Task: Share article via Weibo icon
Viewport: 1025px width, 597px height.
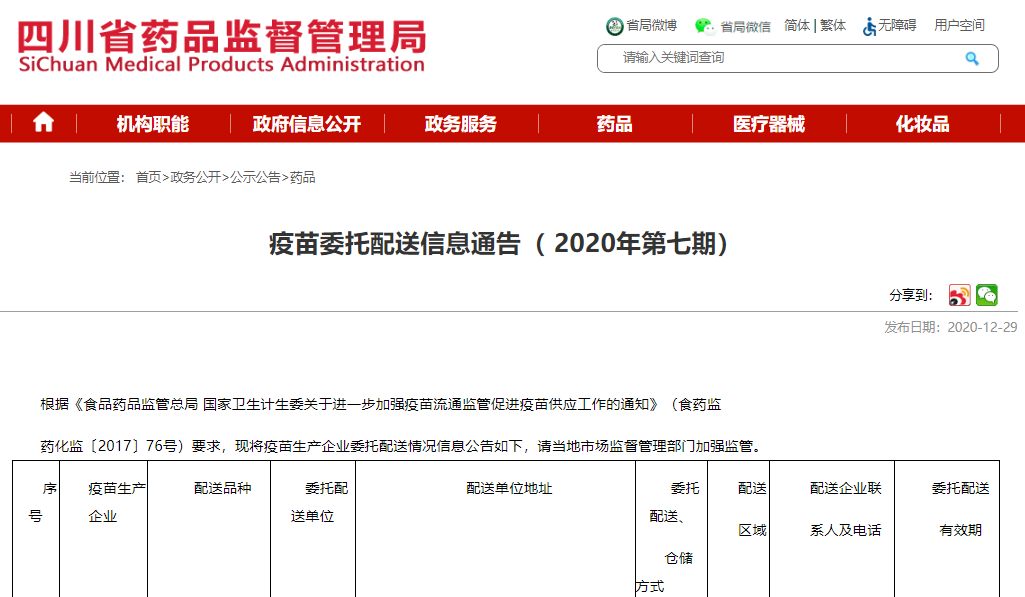Action: pos(959,295)
